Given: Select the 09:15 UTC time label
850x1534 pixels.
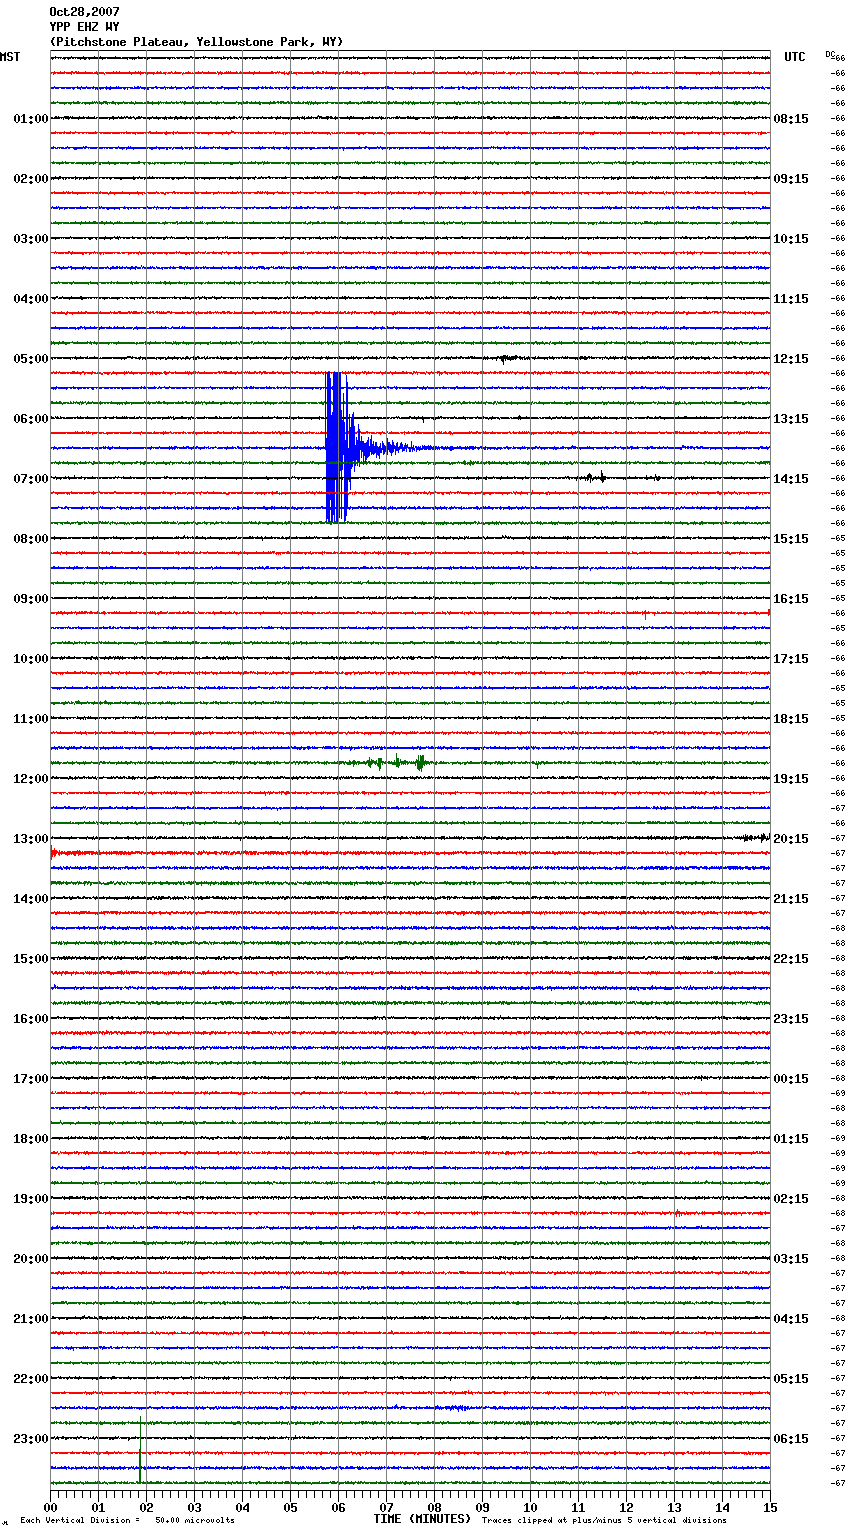Looking at the screenshot, I should click(791, 179).
